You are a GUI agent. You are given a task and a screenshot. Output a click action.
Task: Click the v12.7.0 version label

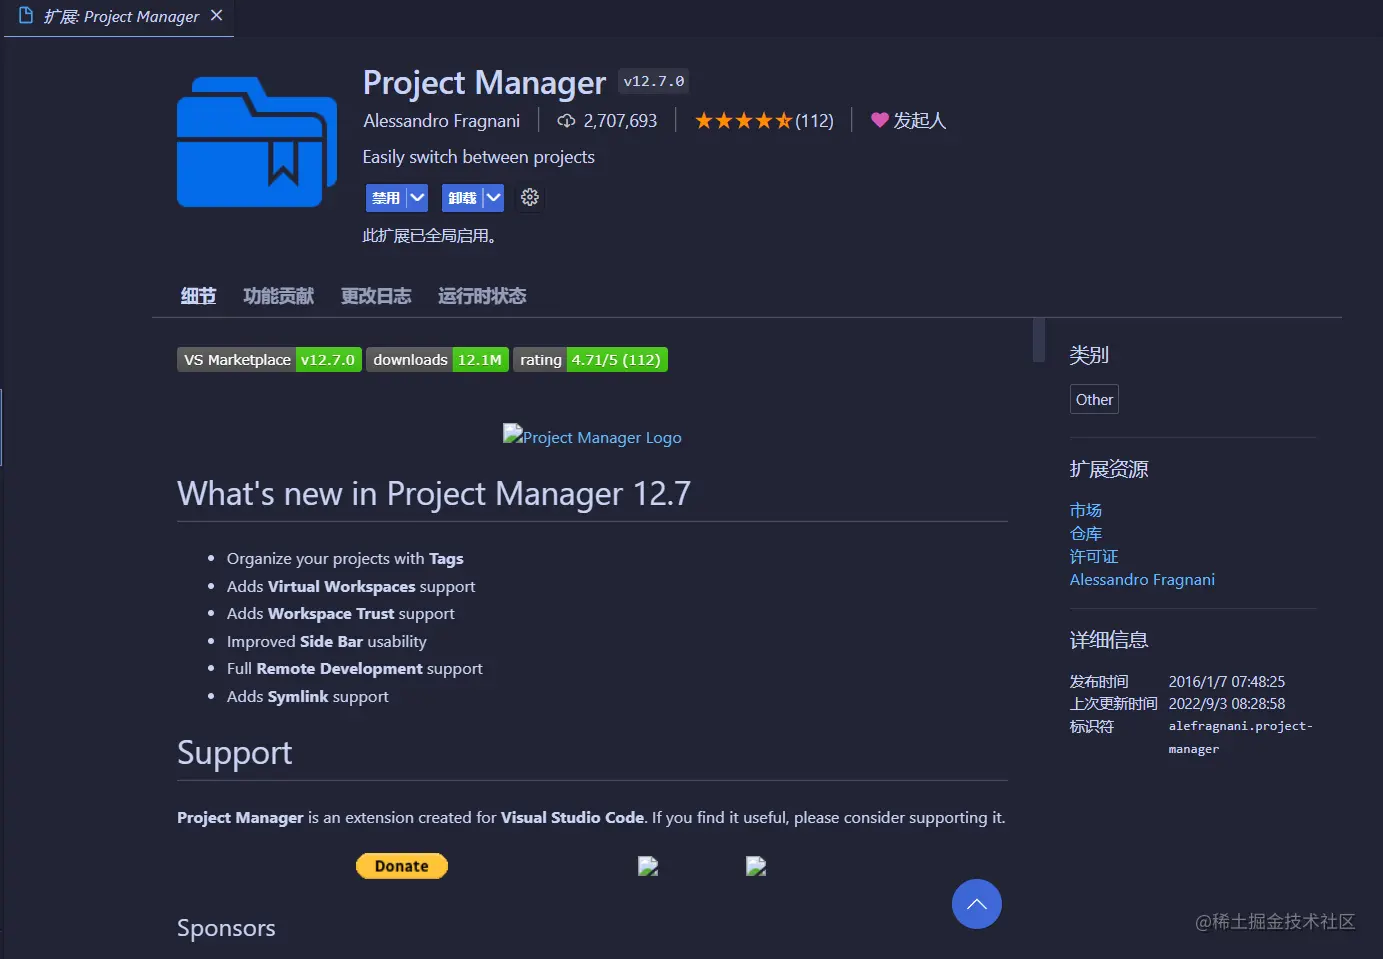point(654,81)
